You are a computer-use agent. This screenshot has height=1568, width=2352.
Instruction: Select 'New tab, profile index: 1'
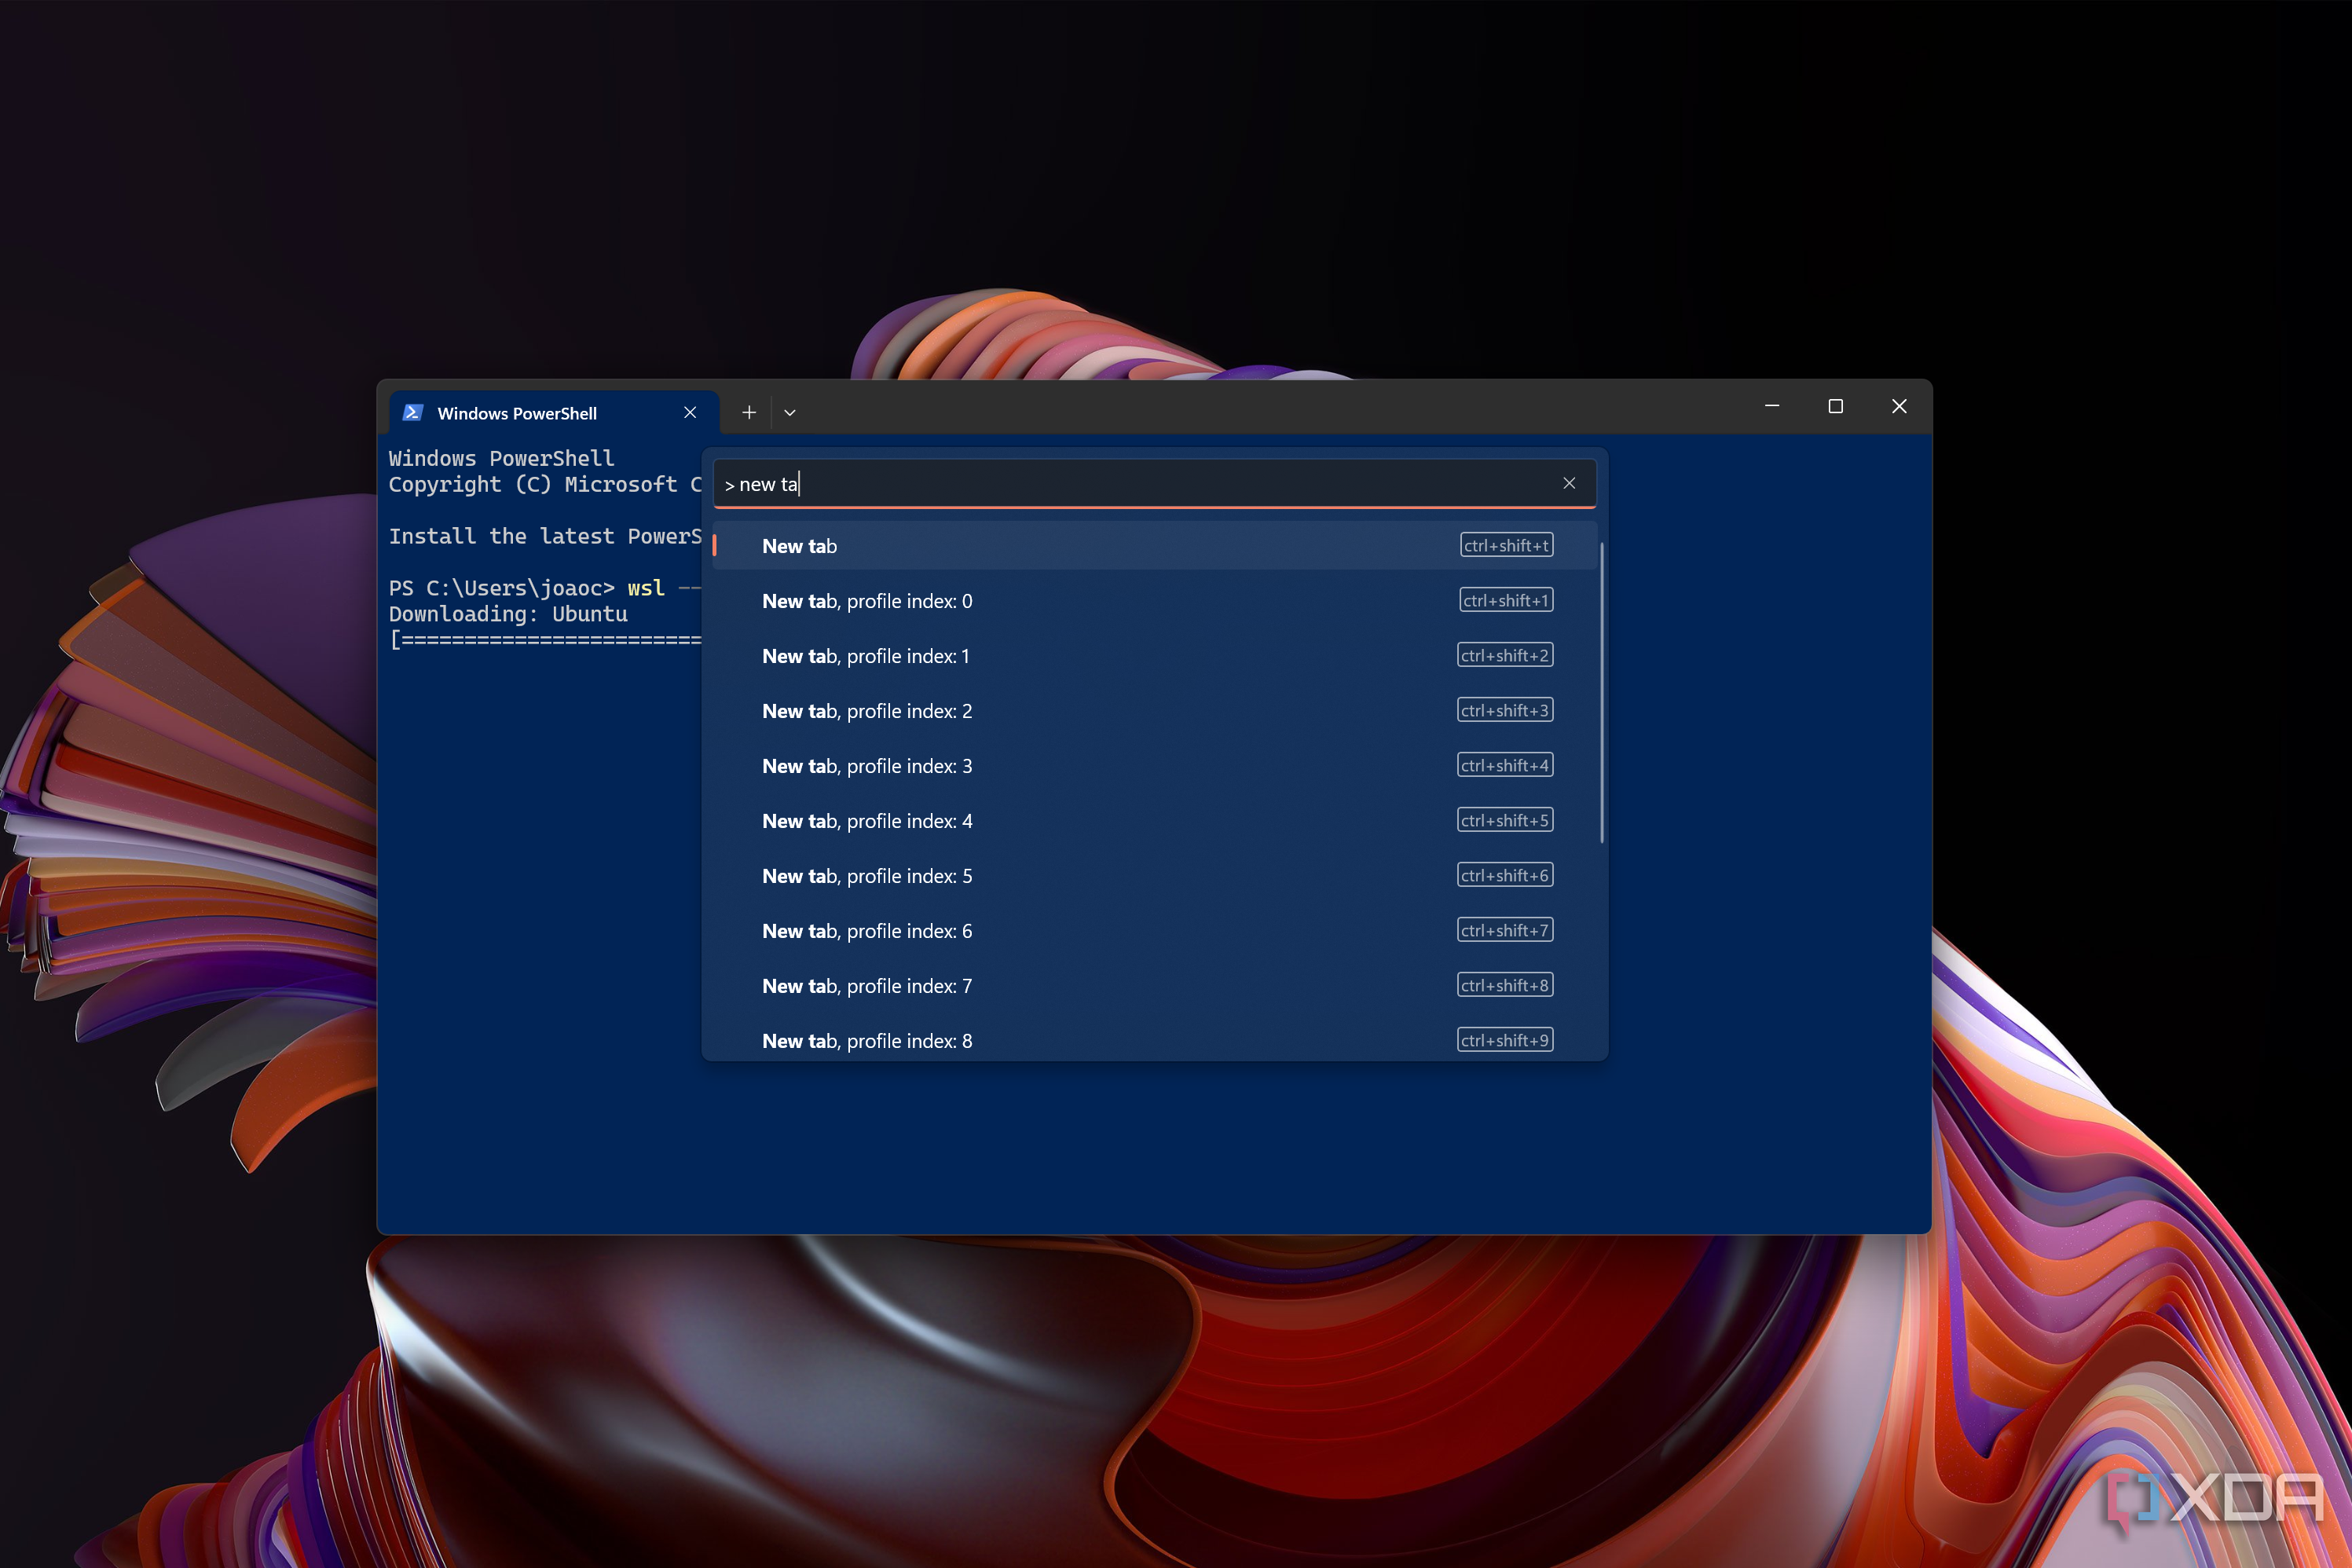click(1154, 656)
